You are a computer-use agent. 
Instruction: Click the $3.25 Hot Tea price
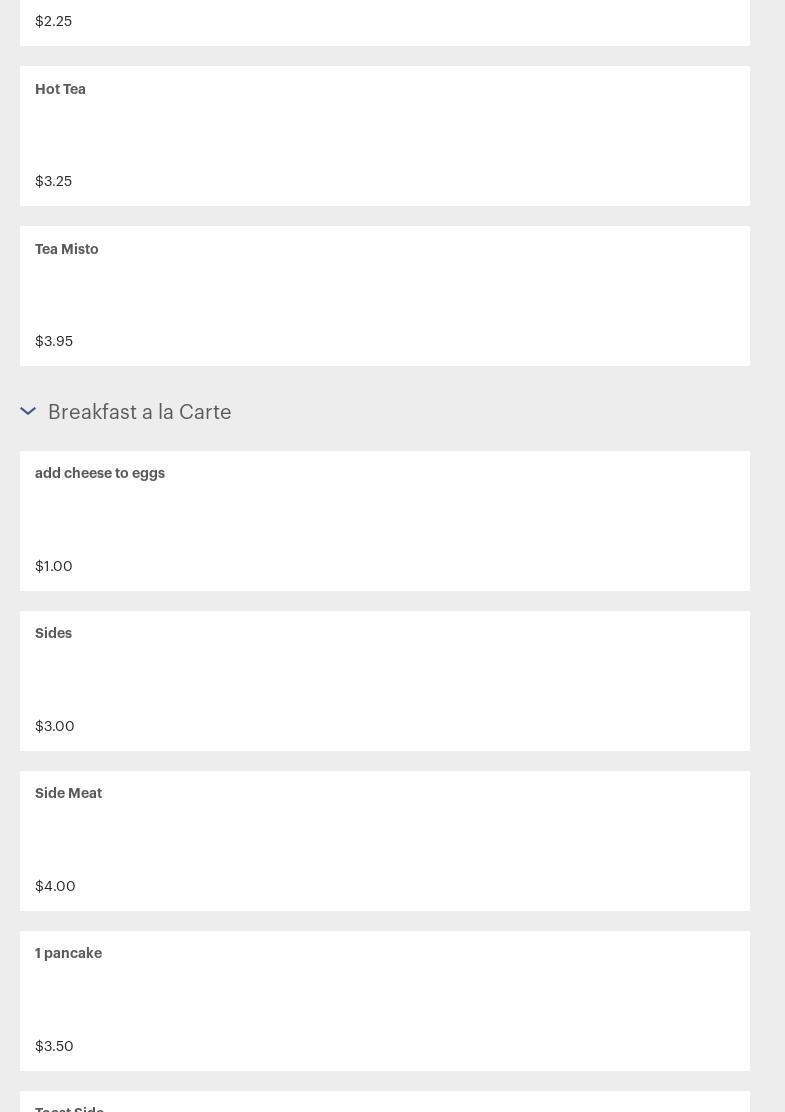54,181
